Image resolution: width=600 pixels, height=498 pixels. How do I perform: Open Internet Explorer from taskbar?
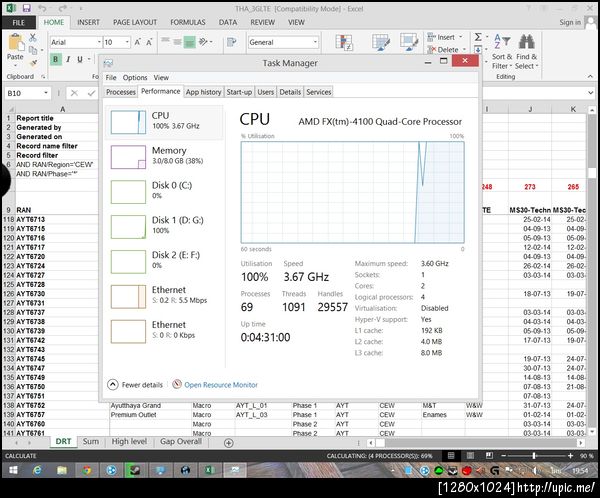coord(37,470)
